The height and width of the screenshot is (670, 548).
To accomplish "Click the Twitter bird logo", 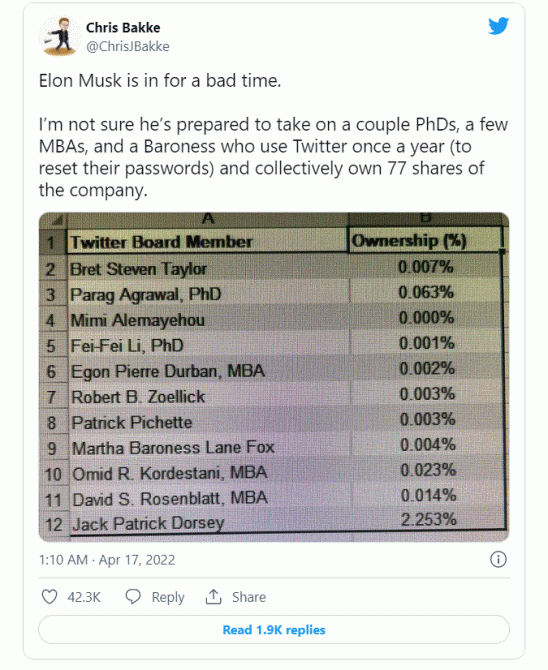I will [x=498, y=26].
